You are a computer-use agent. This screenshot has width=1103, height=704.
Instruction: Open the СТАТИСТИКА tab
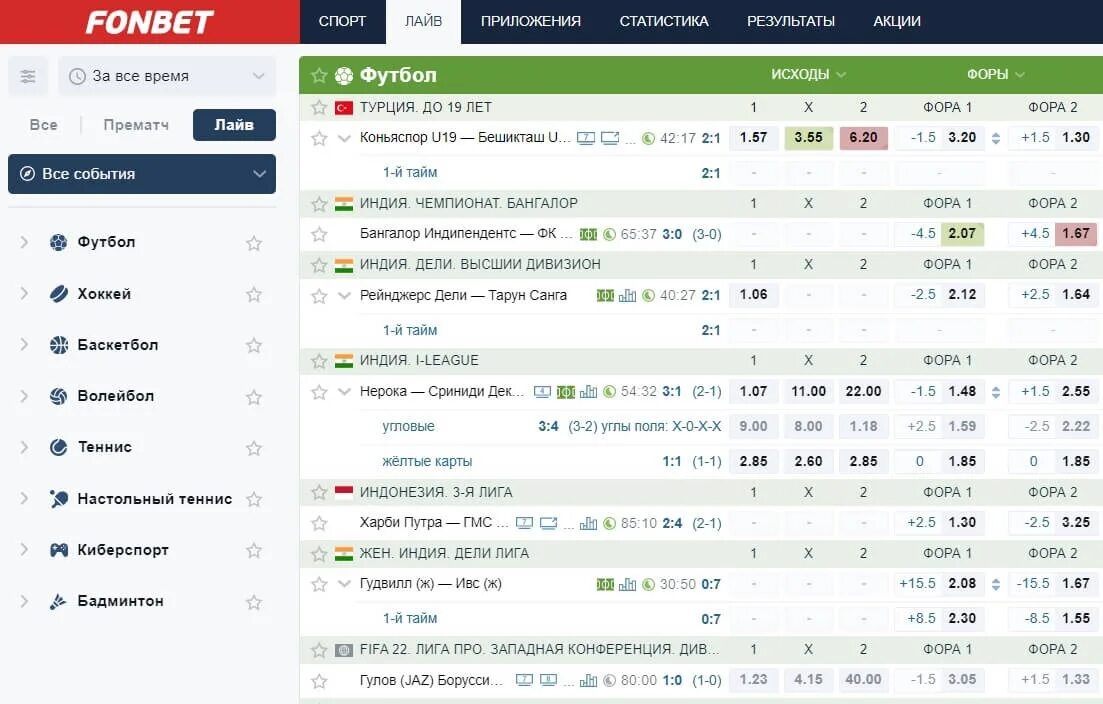(x=664, y=21)
